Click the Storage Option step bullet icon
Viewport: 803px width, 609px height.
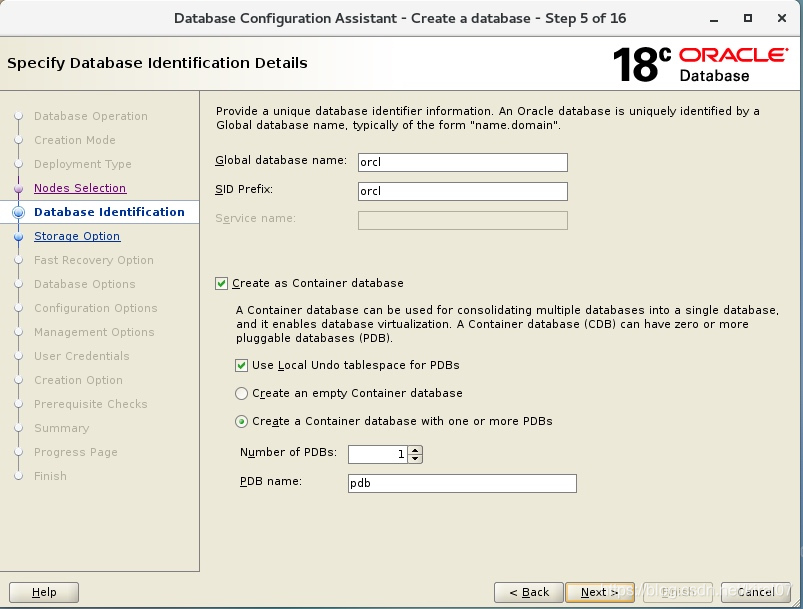(18, 237)
